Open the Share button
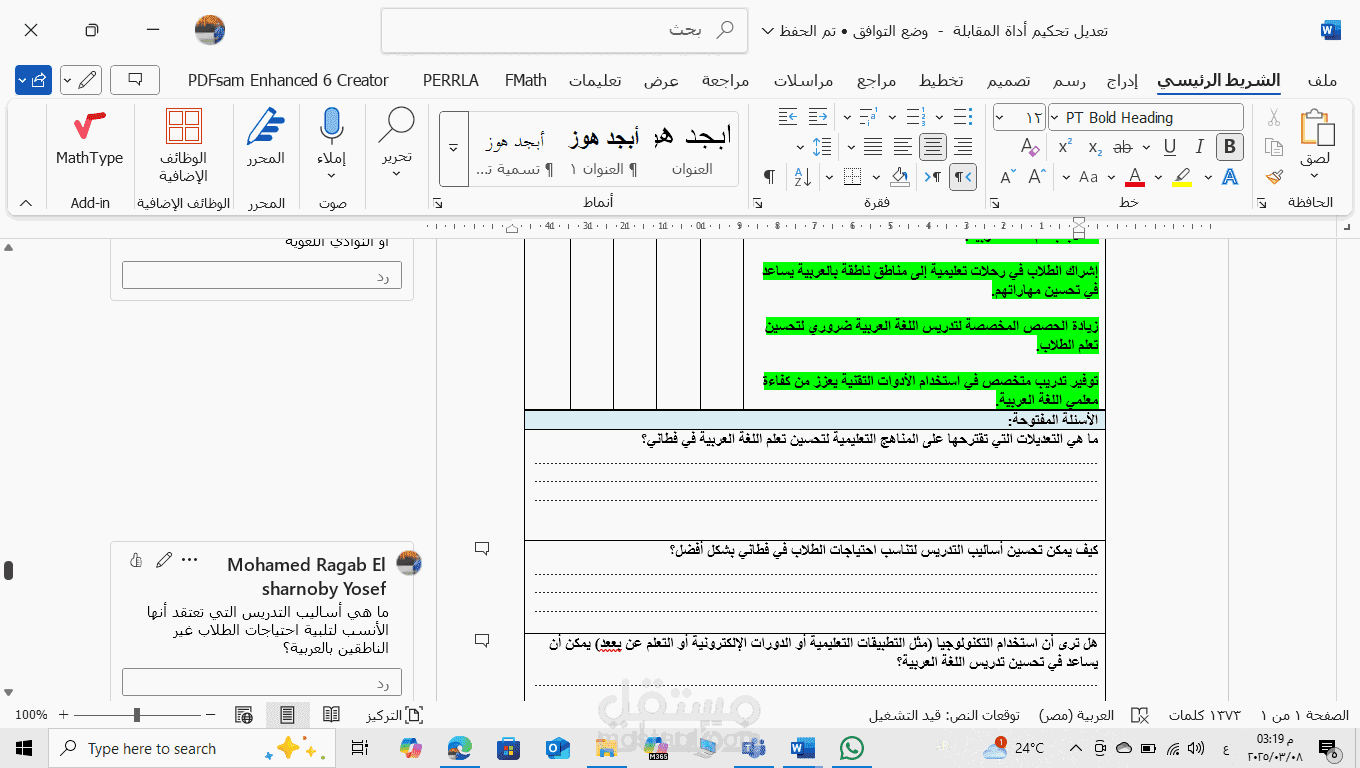The image size is (1360, 768). pyautogui.click(x=33, y=80)
